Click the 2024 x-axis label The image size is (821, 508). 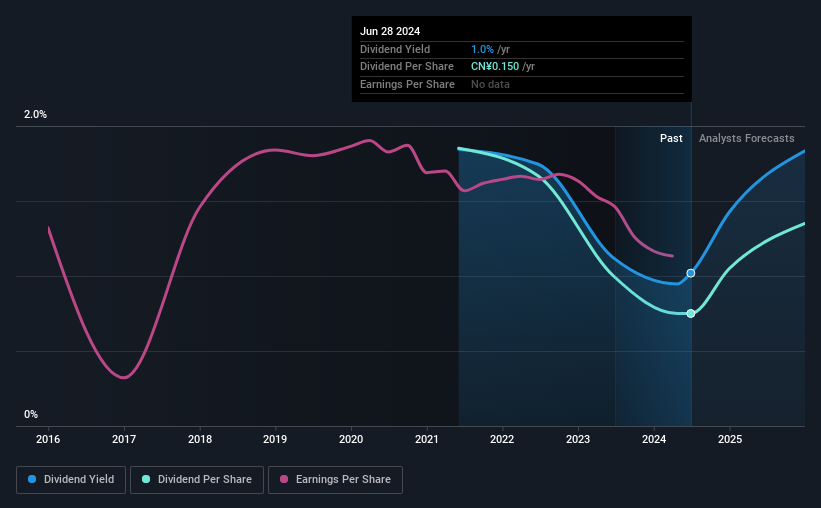click(654, 439)
